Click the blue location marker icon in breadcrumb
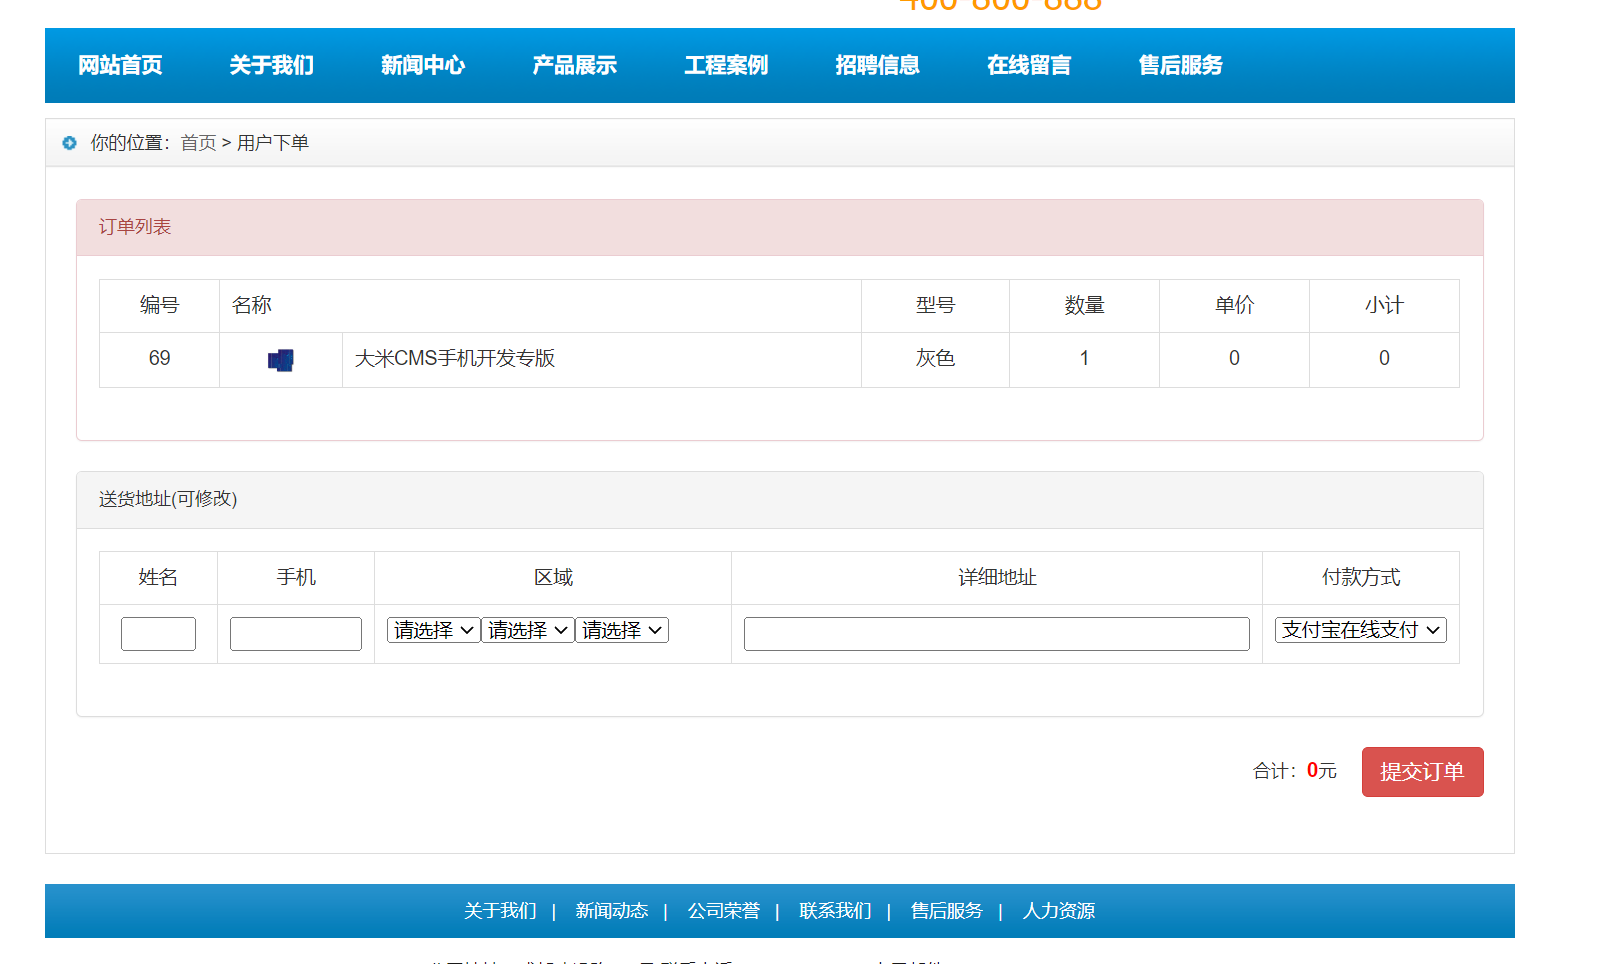 [x=68, y=143]
